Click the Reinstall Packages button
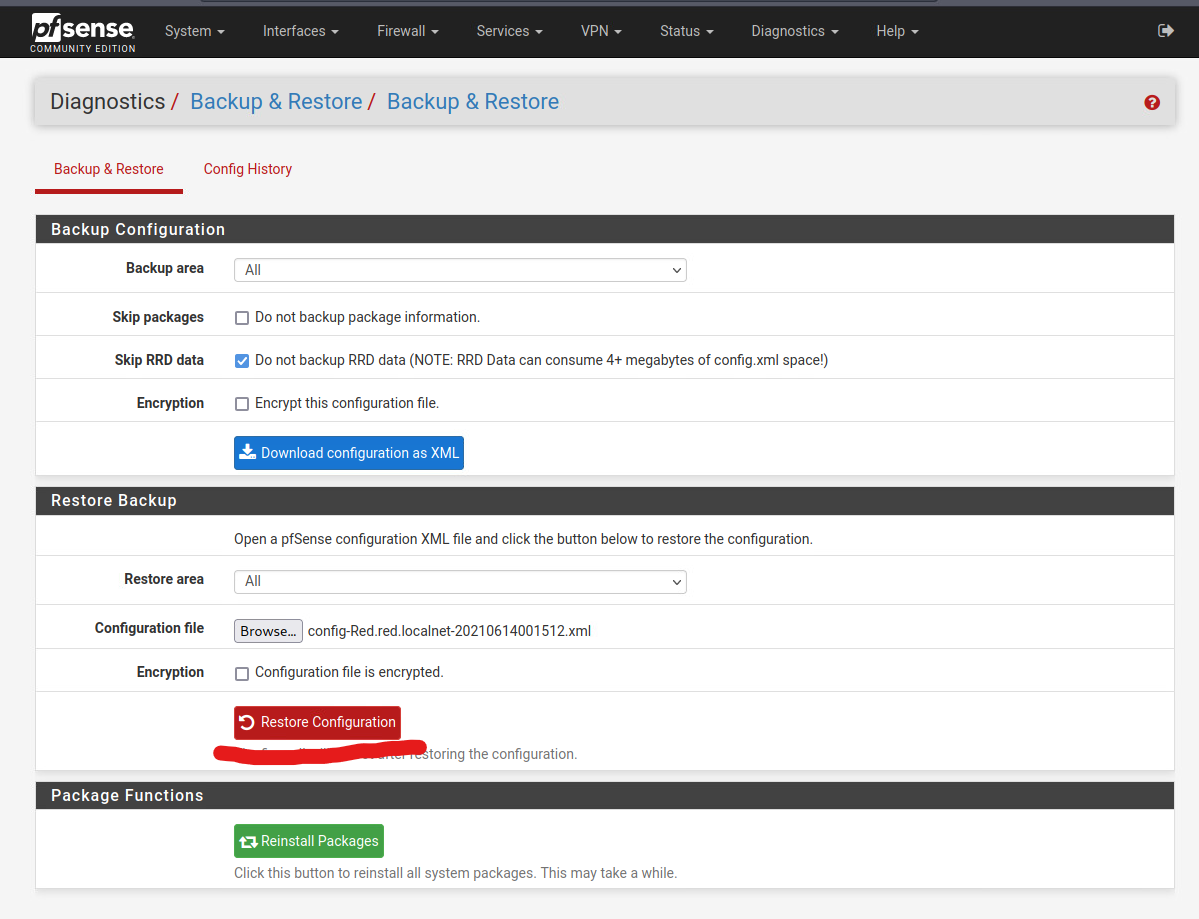 coord(309,841)
